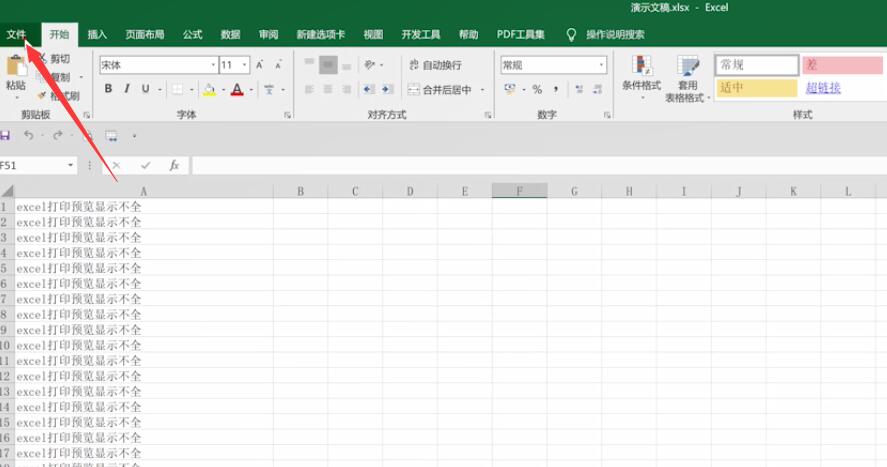This screenshot has width=887, height=467.
Task: Click the 剪切 cut button
Action: [55, 58]
